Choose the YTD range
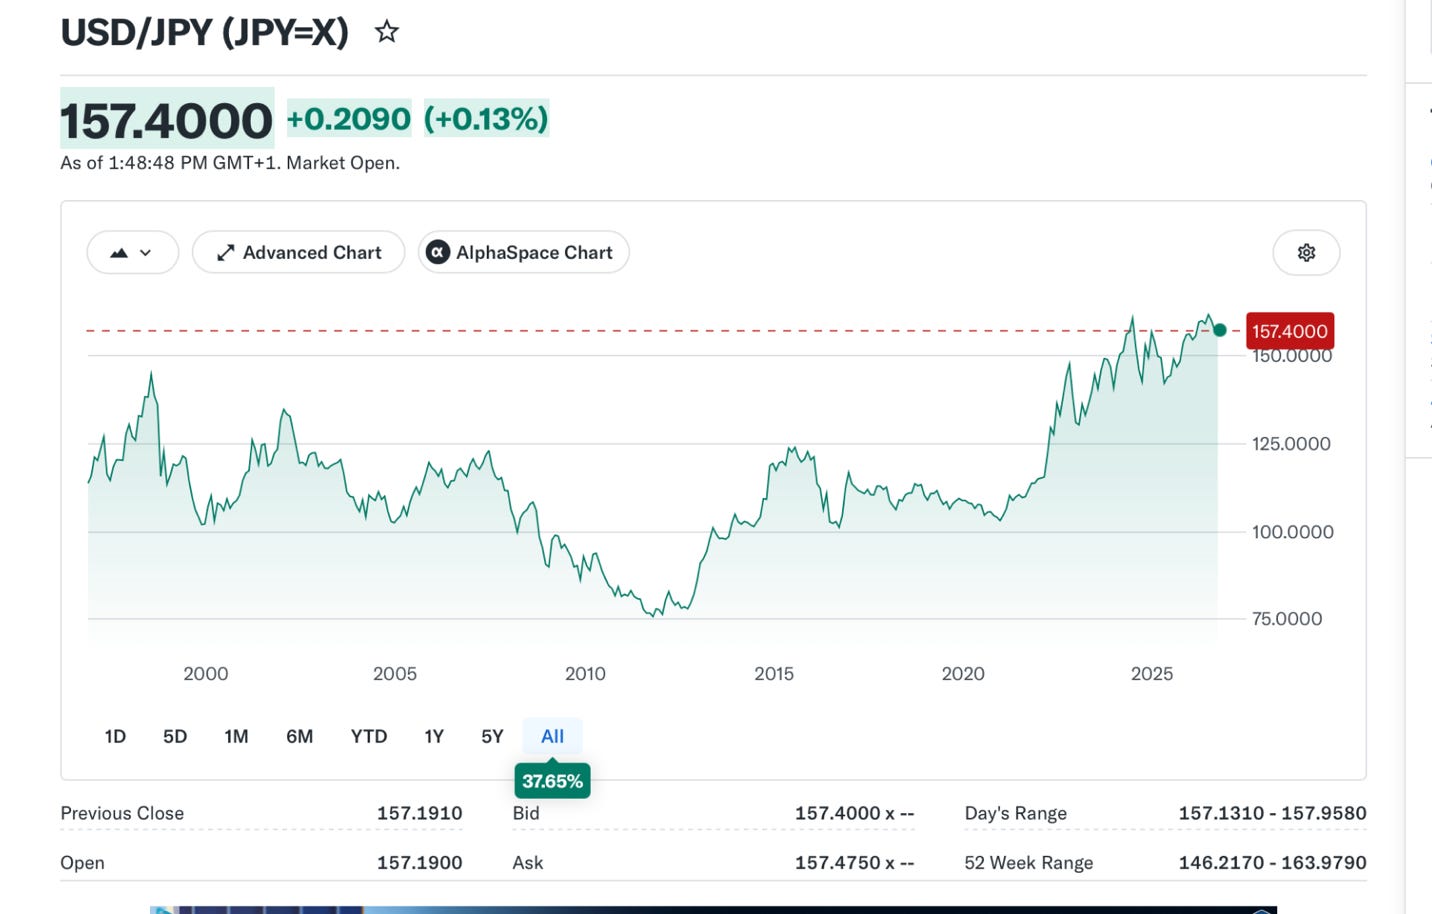The width and height of the screenshot is (1432, 914). coord(369,737)
